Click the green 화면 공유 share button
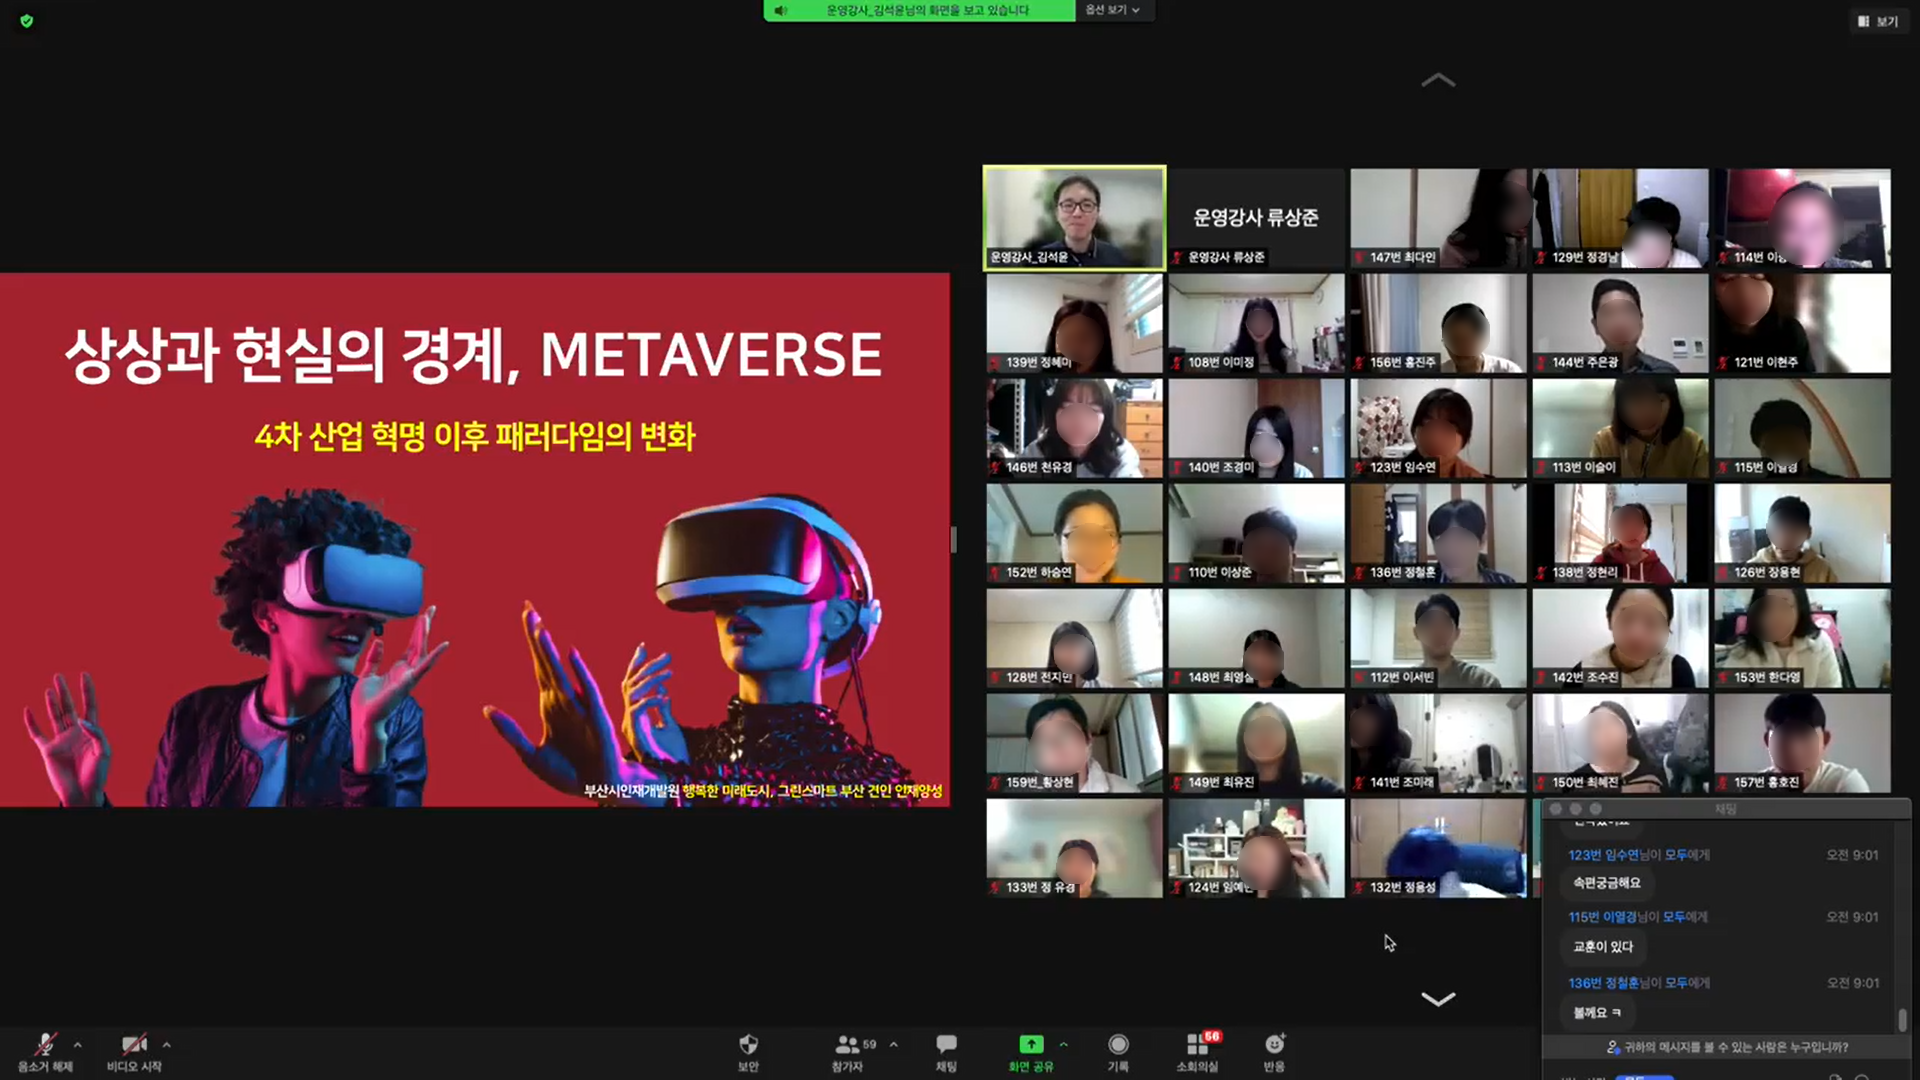1920x1080 pixels. (x=1030, y=1052)
